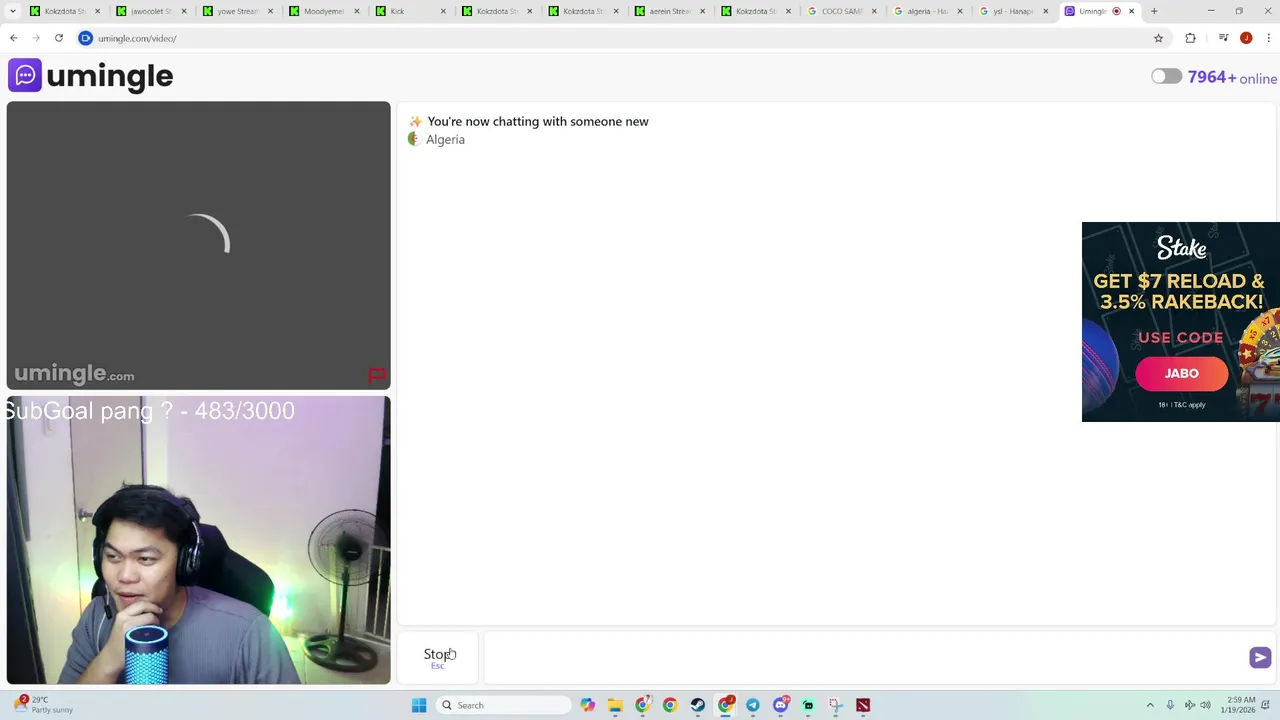Click the site info icon in address bar
Viewport: 1280px width, 720px height.
pyautogui.click(x=86, y=38)
